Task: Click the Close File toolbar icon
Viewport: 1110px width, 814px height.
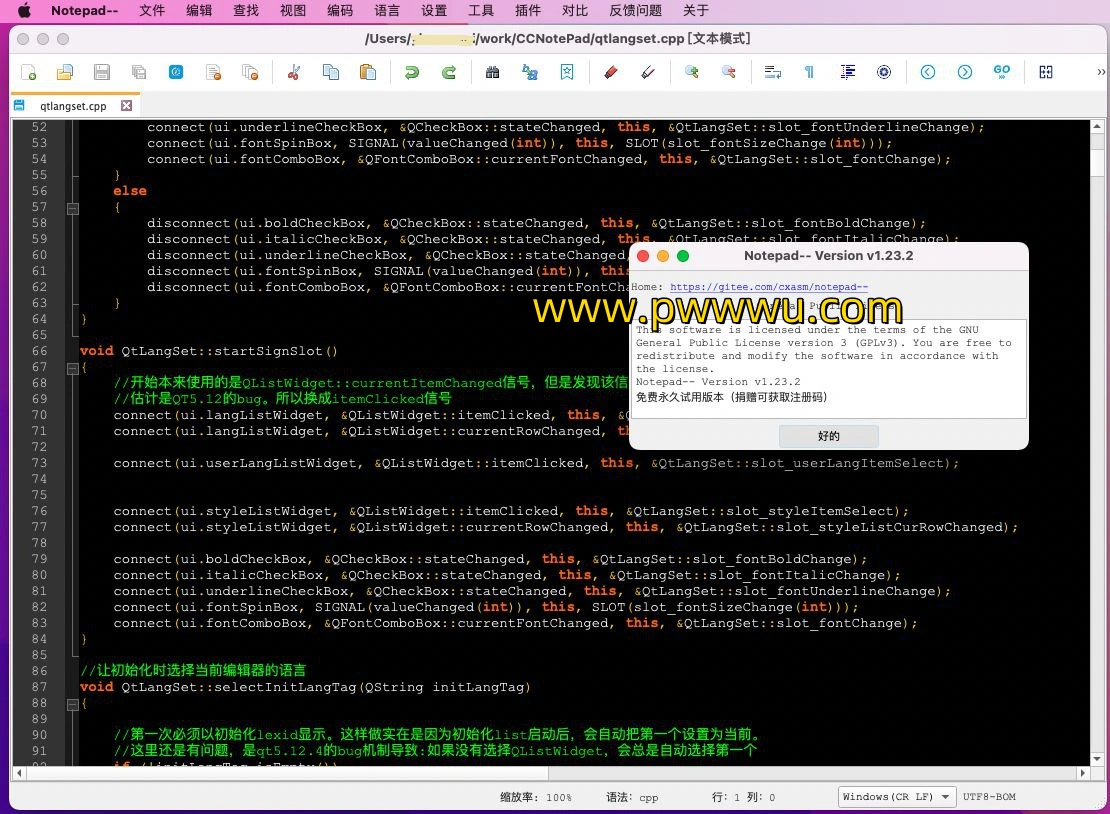Action: click(x=213, y=72)
